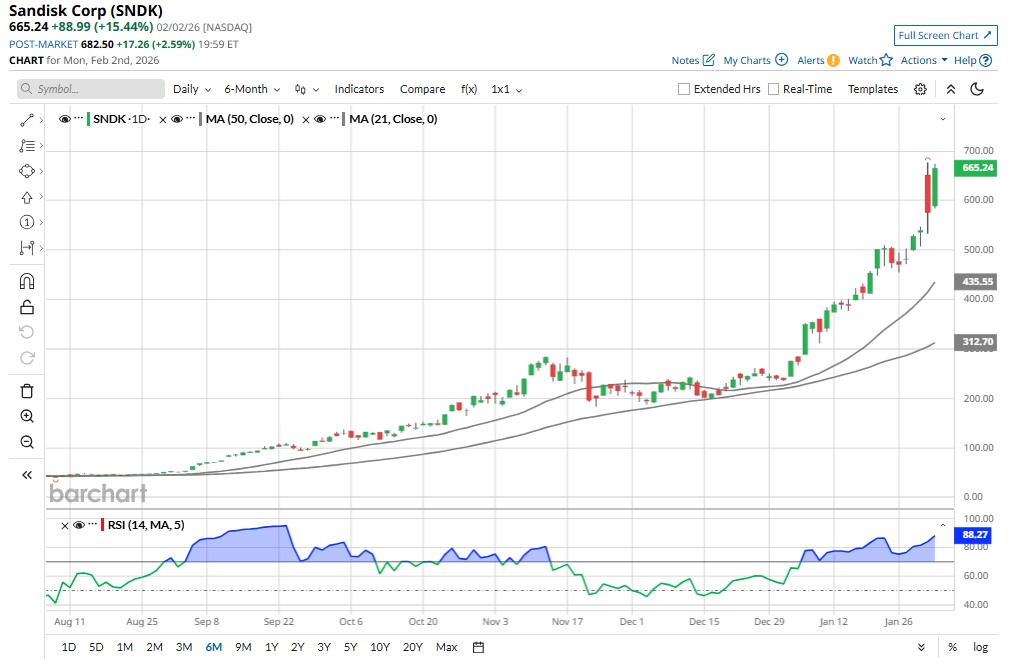Click the lock drawings icon
This screenshot has width=1015, height=666.
(x=27, y=307)
